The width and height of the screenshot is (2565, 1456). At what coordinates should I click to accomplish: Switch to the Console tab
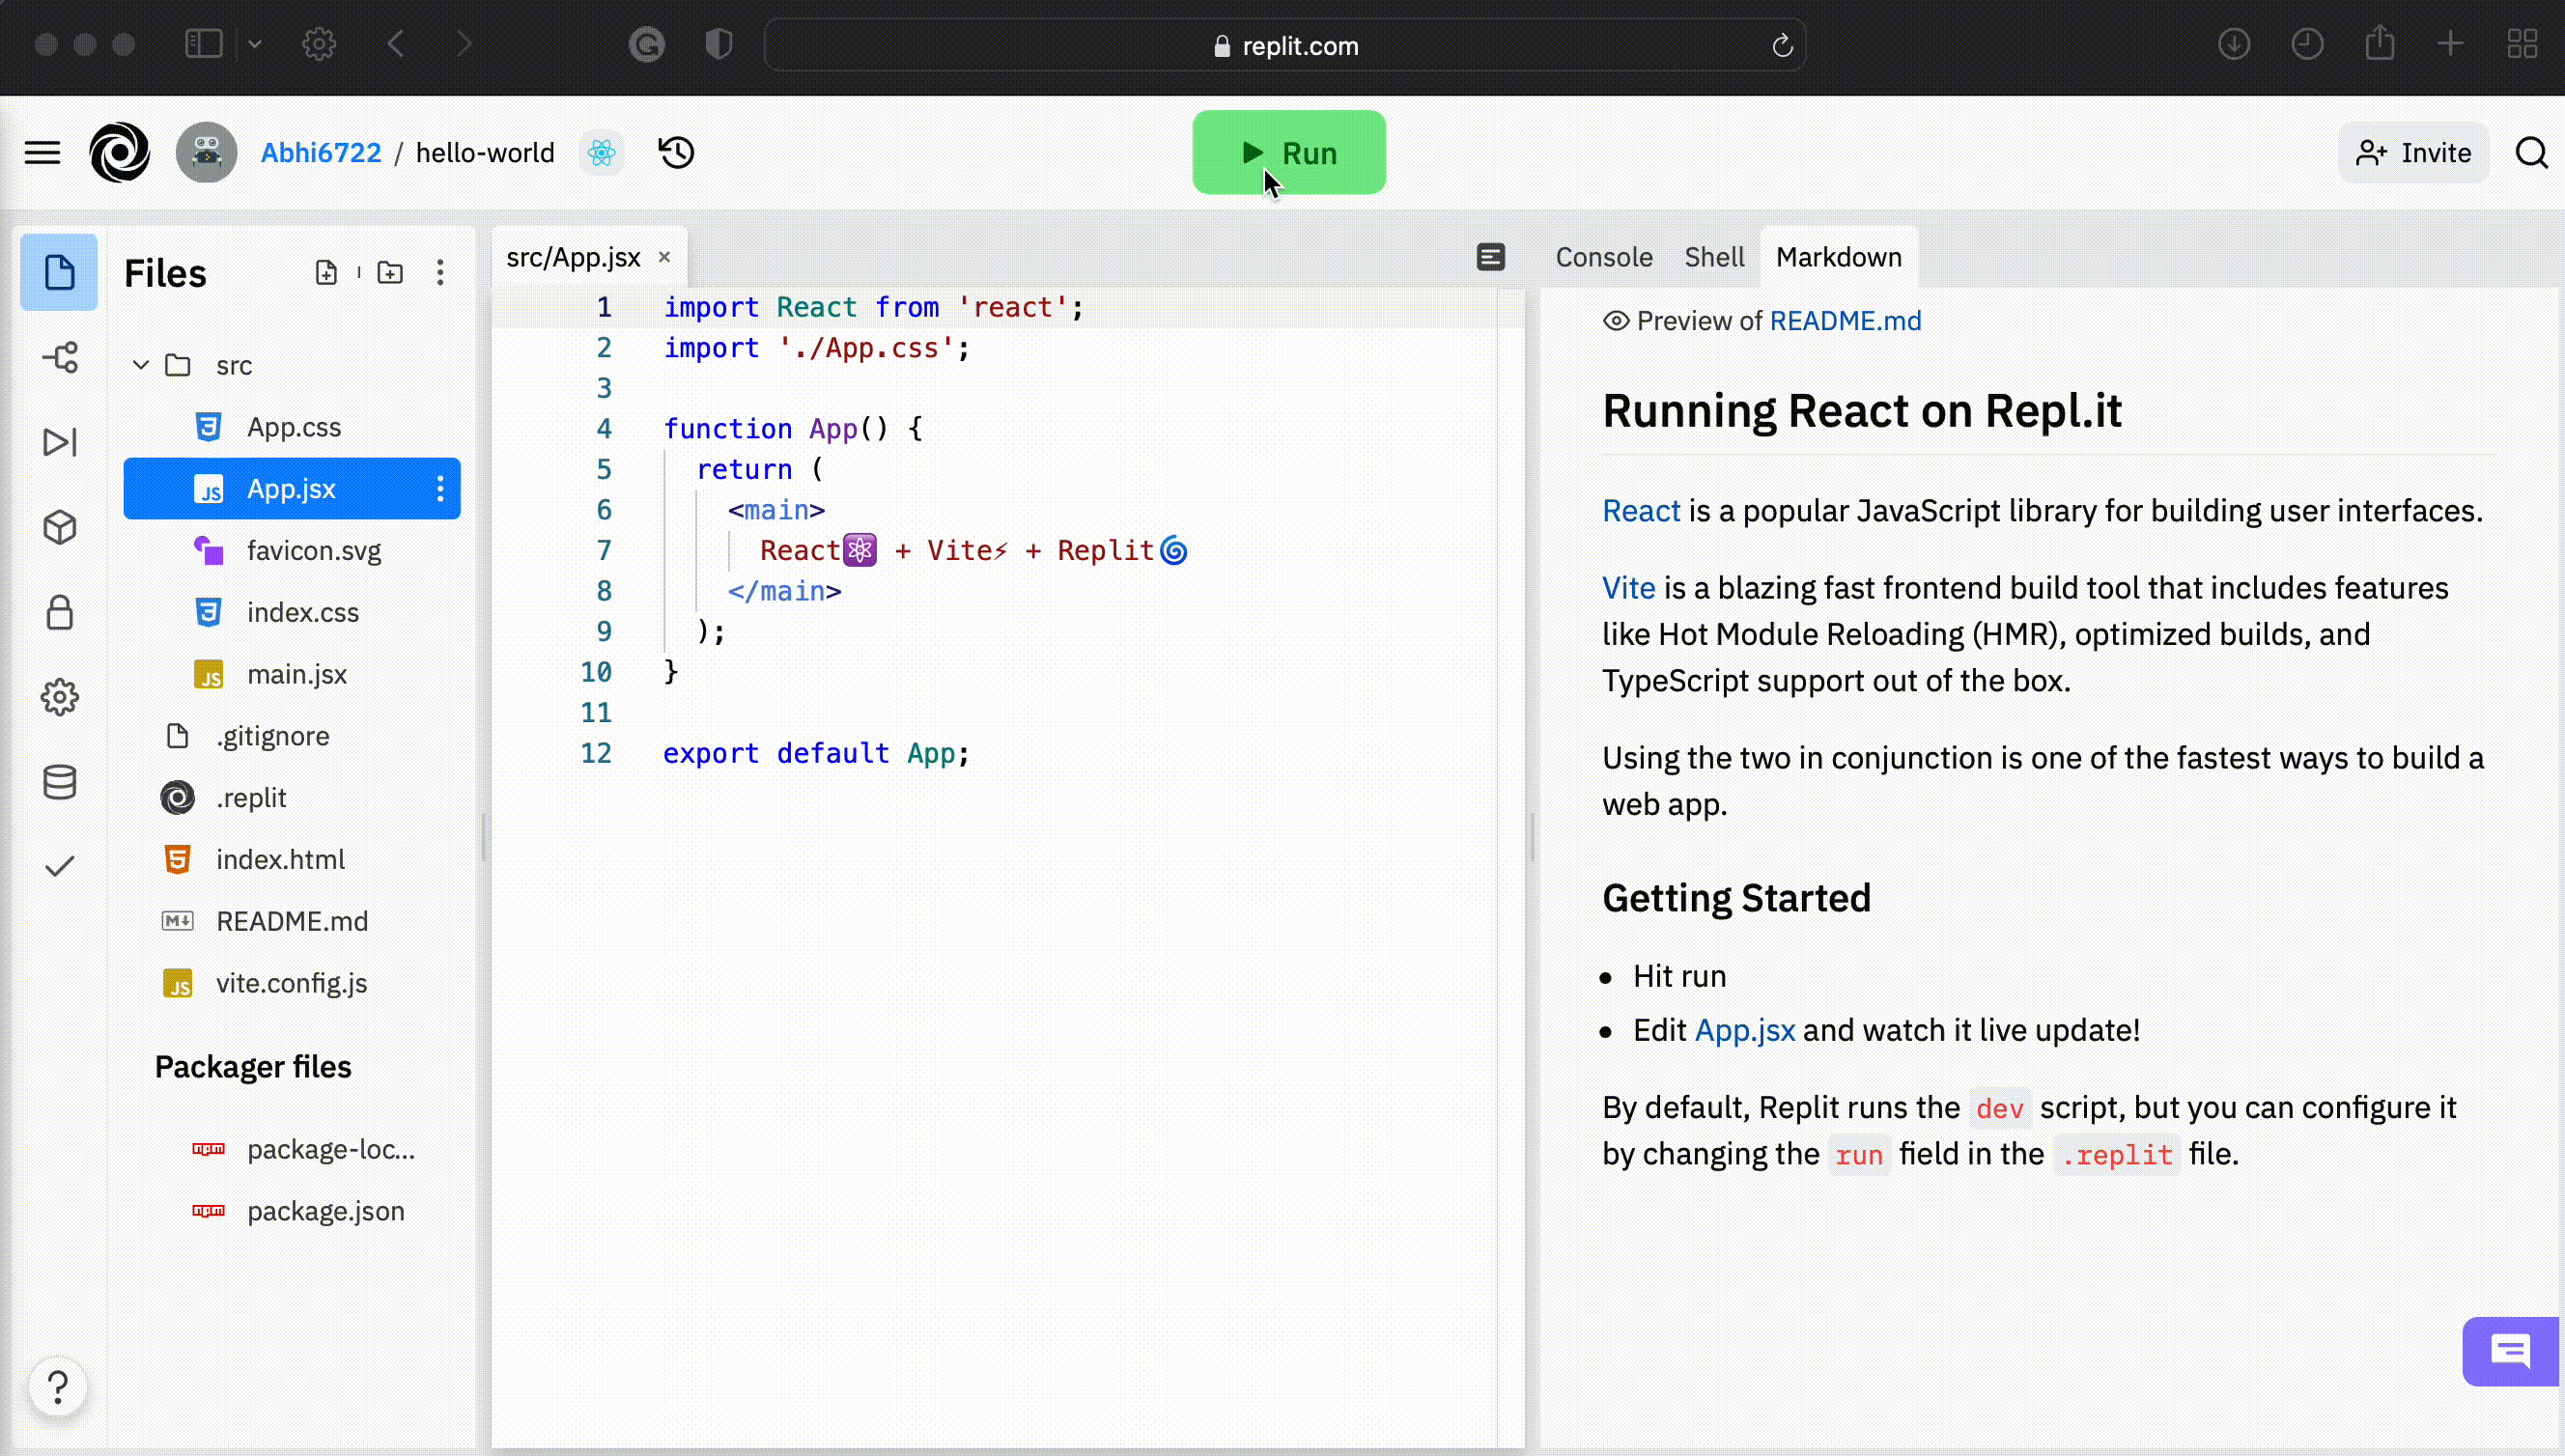click(1604, 257)
